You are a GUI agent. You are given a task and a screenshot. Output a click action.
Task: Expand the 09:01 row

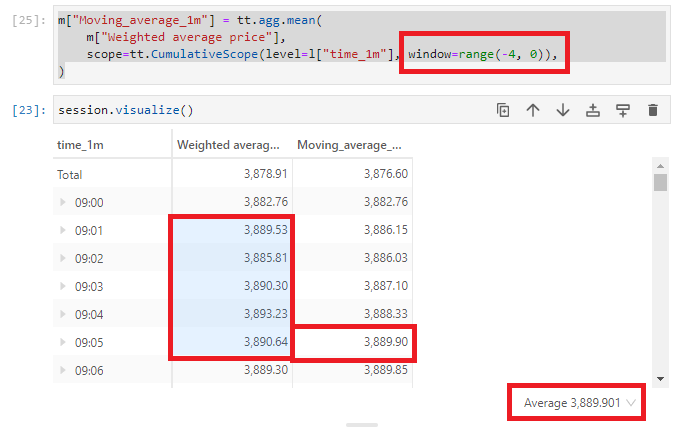pos(63,230)
